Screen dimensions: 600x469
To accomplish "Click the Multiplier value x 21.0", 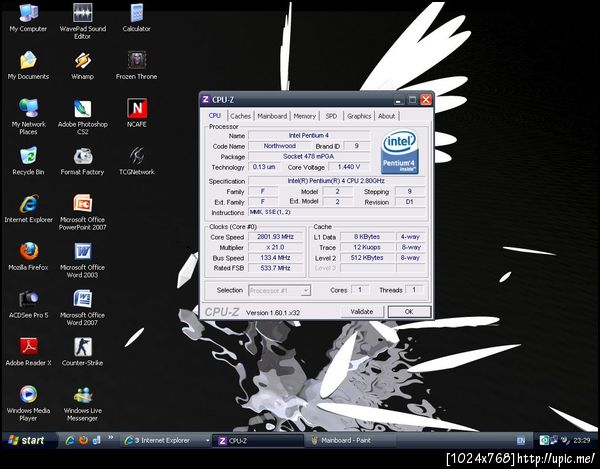I will pos(276,248).
